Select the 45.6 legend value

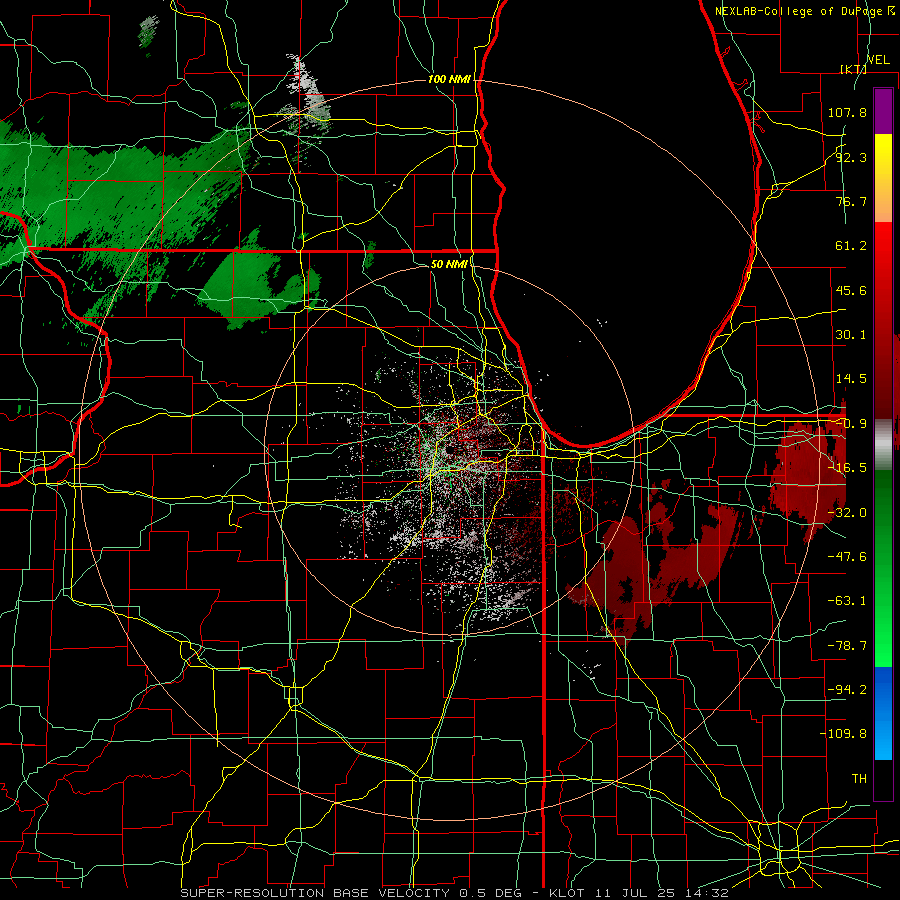tap(851, 290)
